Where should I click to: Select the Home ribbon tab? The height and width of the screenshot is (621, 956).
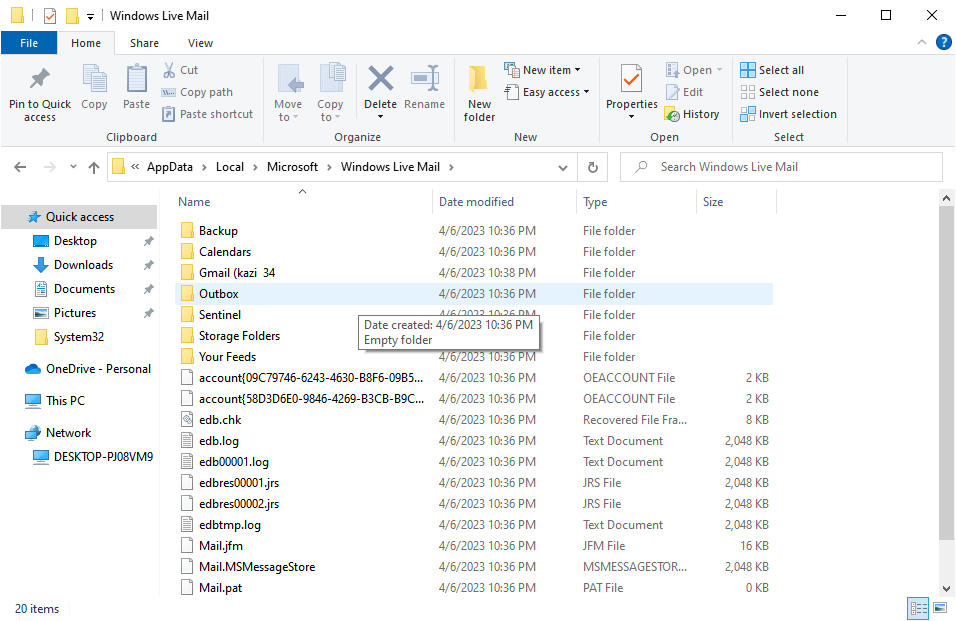click(x=86, y=43)
